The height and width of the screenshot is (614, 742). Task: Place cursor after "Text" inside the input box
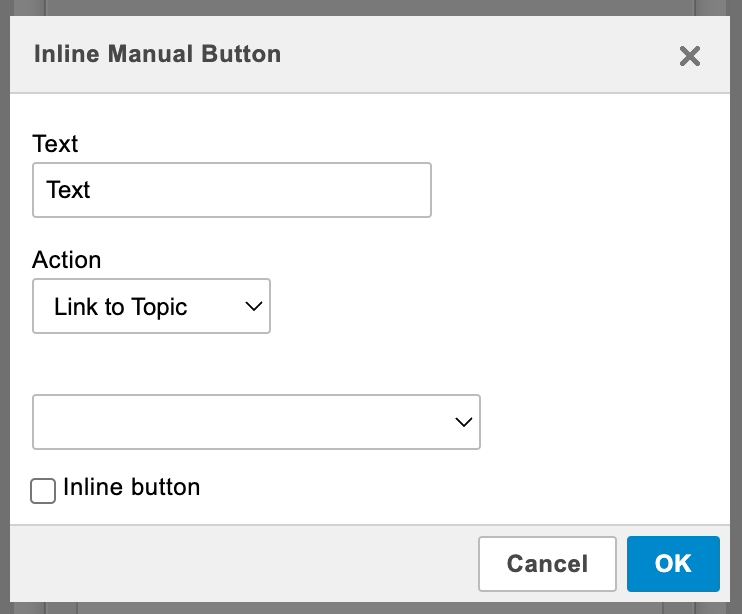point(93,190)
